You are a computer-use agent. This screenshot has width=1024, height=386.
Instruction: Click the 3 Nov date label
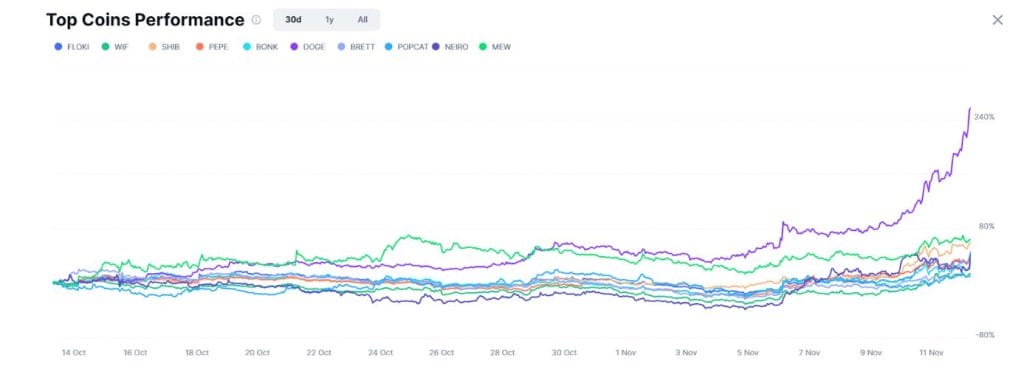[x=686, y=353]
